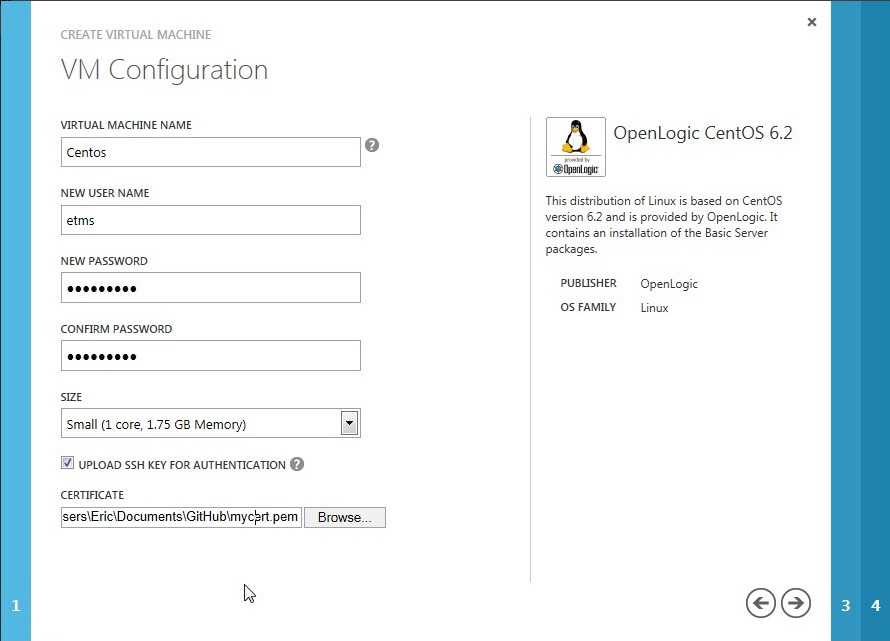Viewport: 890px width, 641px height.
Task: Jump to wizard step 1
Action: pyautogui.click(x=15, y=605)
